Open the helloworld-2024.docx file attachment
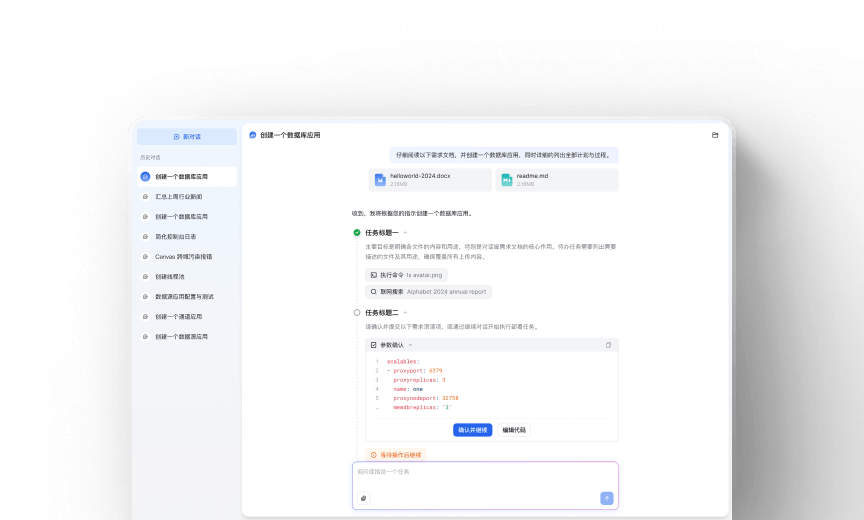864x520 pixels. pyautogui.click(x=430, y=180)
